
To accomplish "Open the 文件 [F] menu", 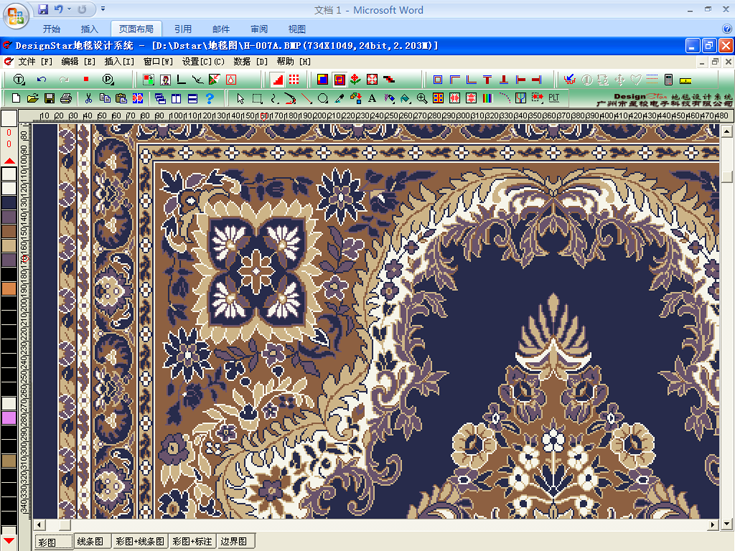I will [x=35, y=61].
